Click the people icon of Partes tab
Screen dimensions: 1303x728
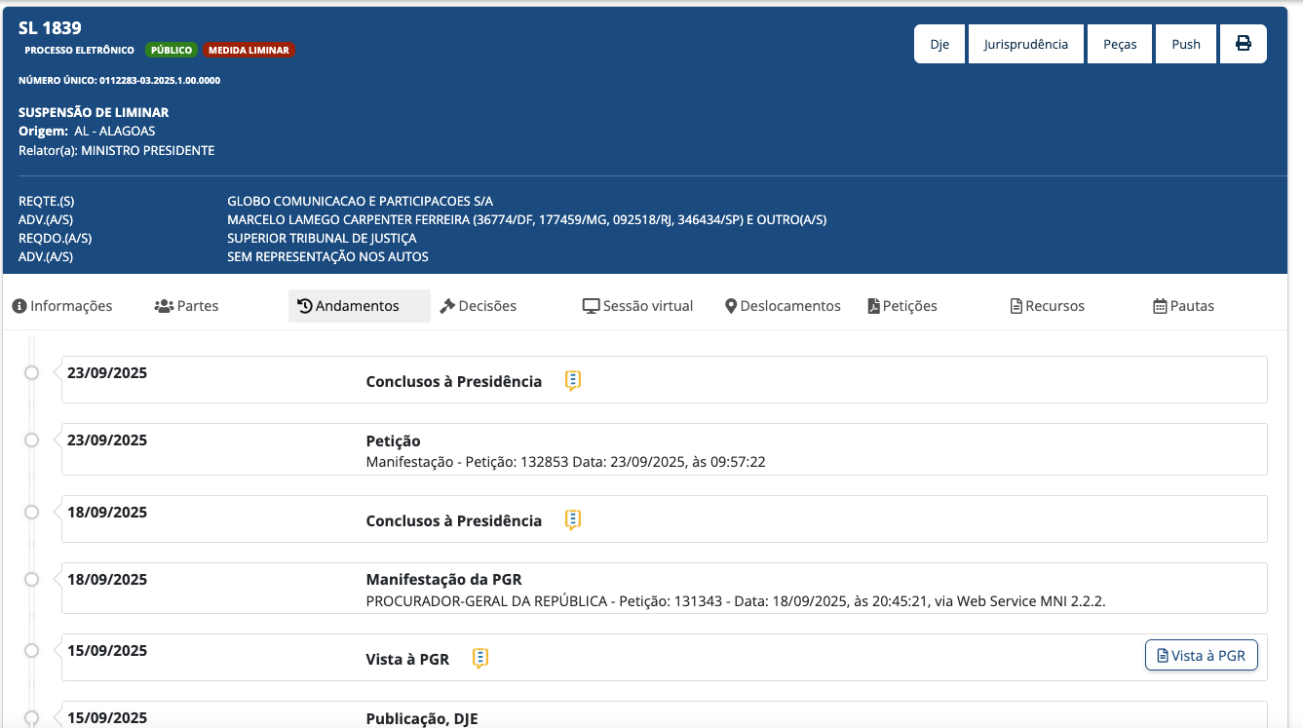click(x=164, y=306)
